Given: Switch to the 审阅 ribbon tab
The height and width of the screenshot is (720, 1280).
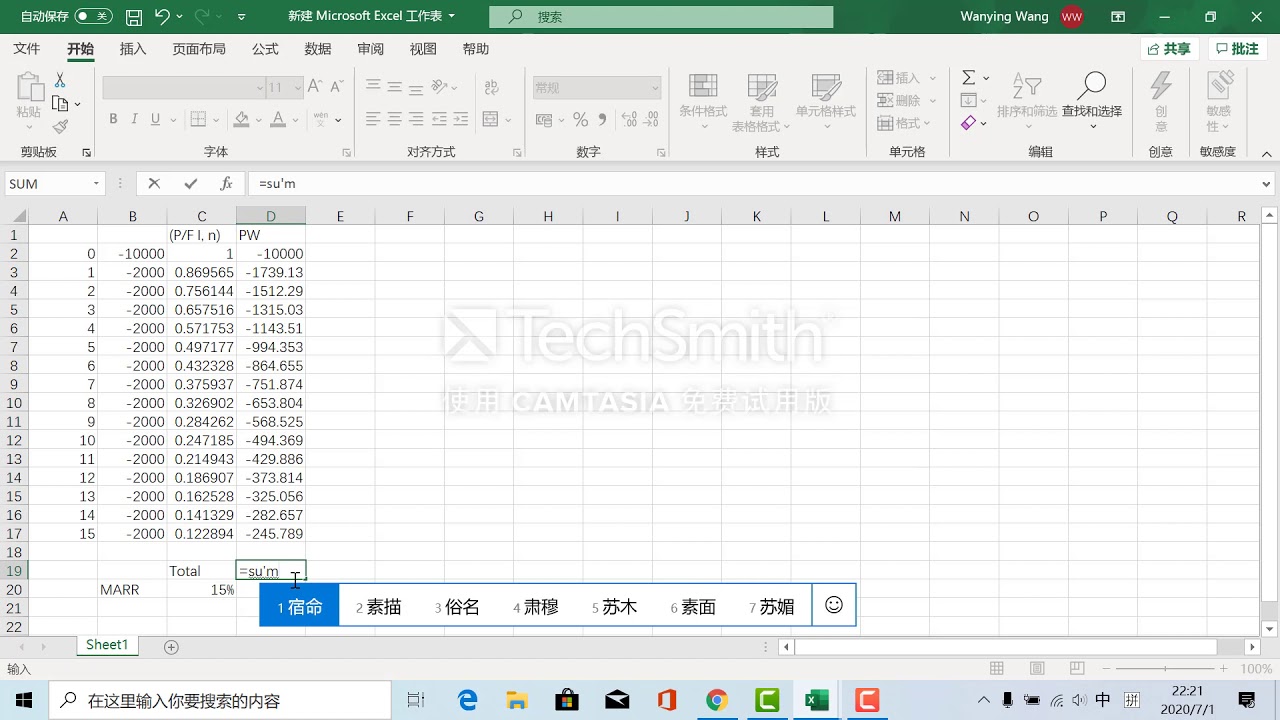Looking at the screenshot, I should coord(371,49).
